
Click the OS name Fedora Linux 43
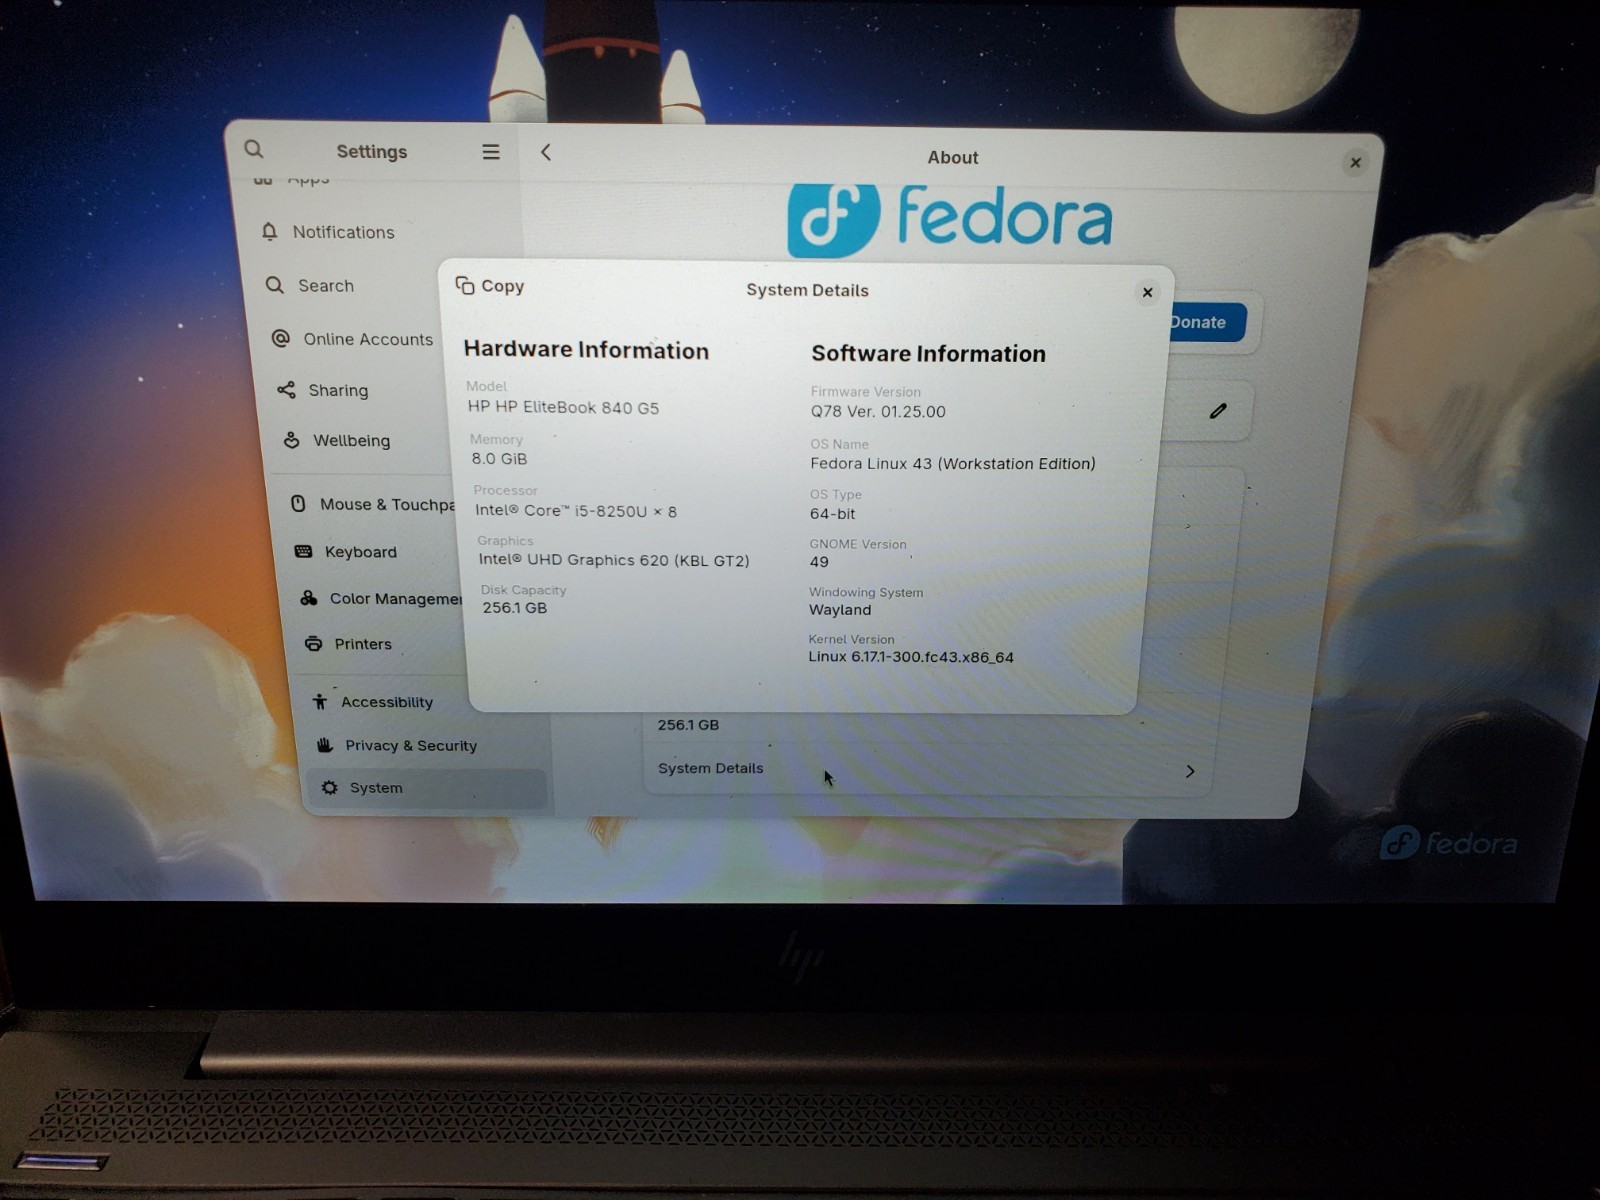[x=953, y=463]
